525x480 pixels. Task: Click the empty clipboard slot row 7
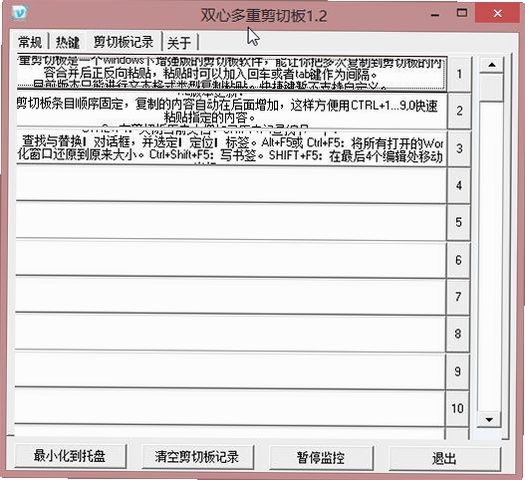(x=230, y=297)
